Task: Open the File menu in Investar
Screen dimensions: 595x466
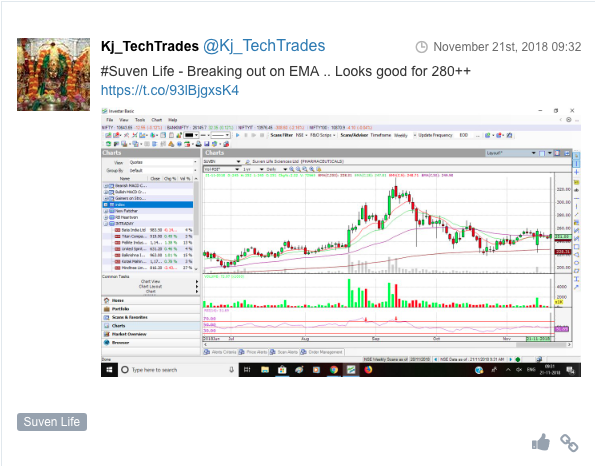Action: (x=110, y=120)
